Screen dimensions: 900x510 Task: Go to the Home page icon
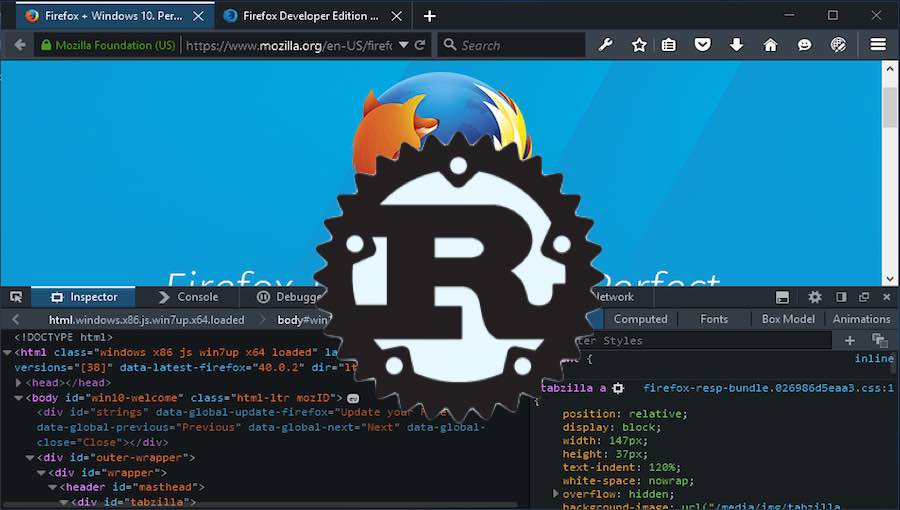point(770,45)
